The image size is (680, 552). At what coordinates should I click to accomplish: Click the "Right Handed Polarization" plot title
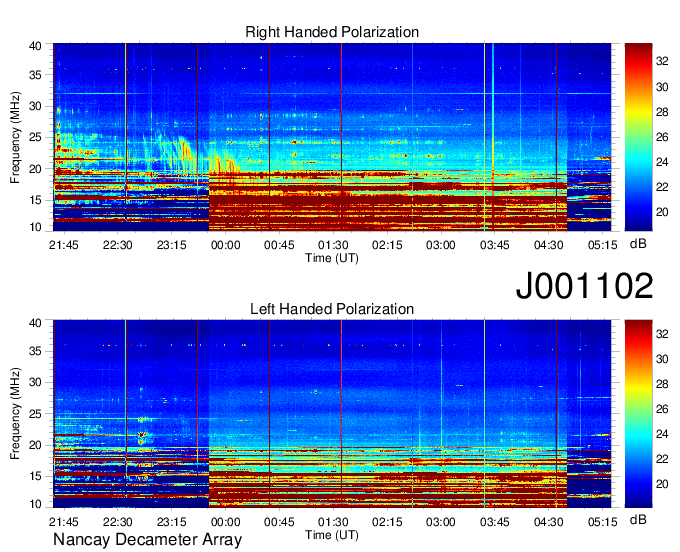click(x=332, y=32)
